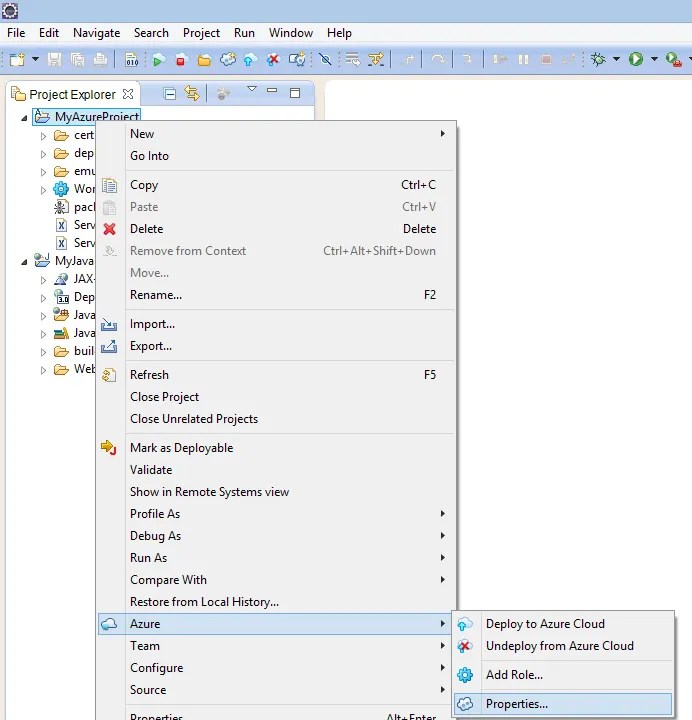Open the Project Explorer View Menu triangle
Image resolution: width=692 pixels, height=720 pixels.
point(252,89)
